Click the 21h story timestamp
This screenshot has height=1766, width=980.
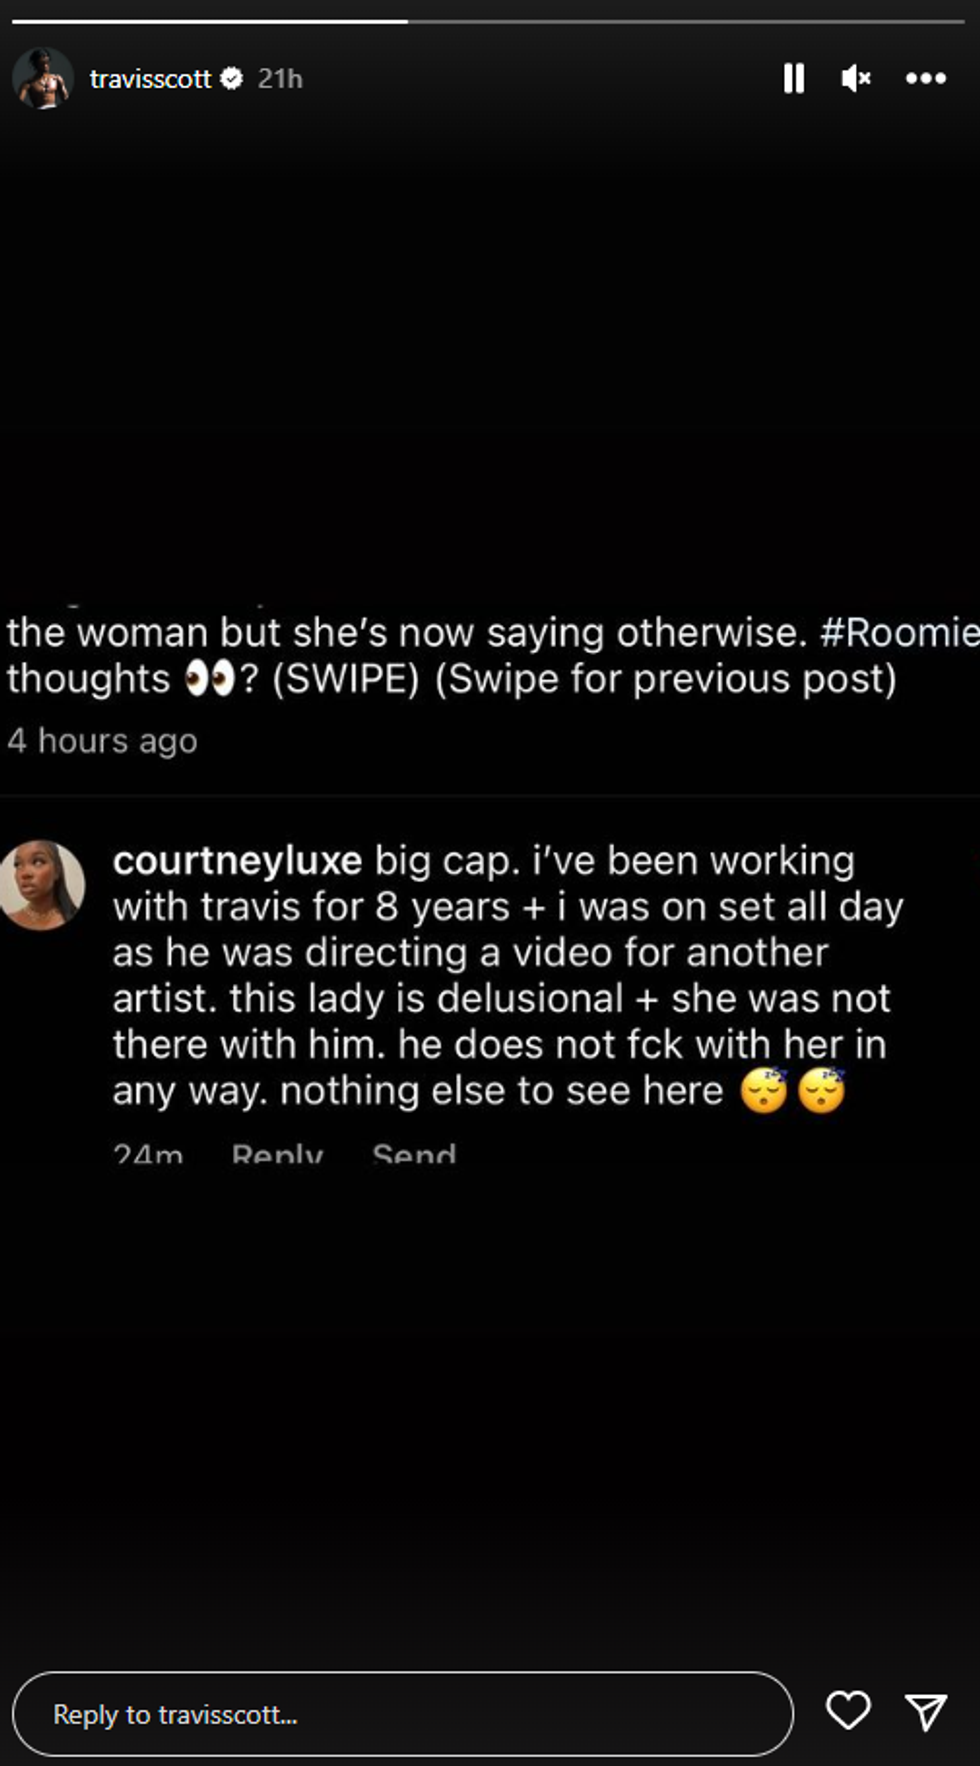click(x=280, y=78)
